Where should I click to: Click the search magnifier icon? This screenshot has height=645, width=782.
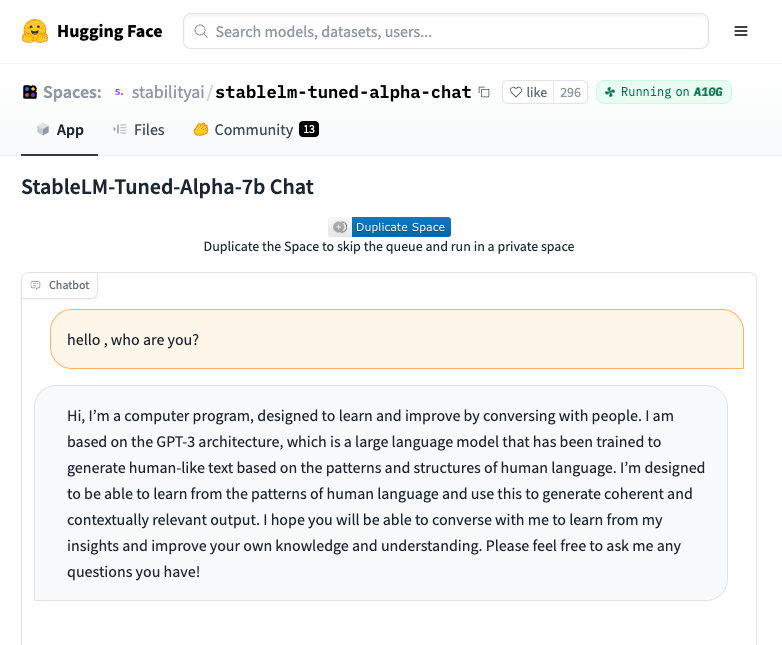pos(200,31)
